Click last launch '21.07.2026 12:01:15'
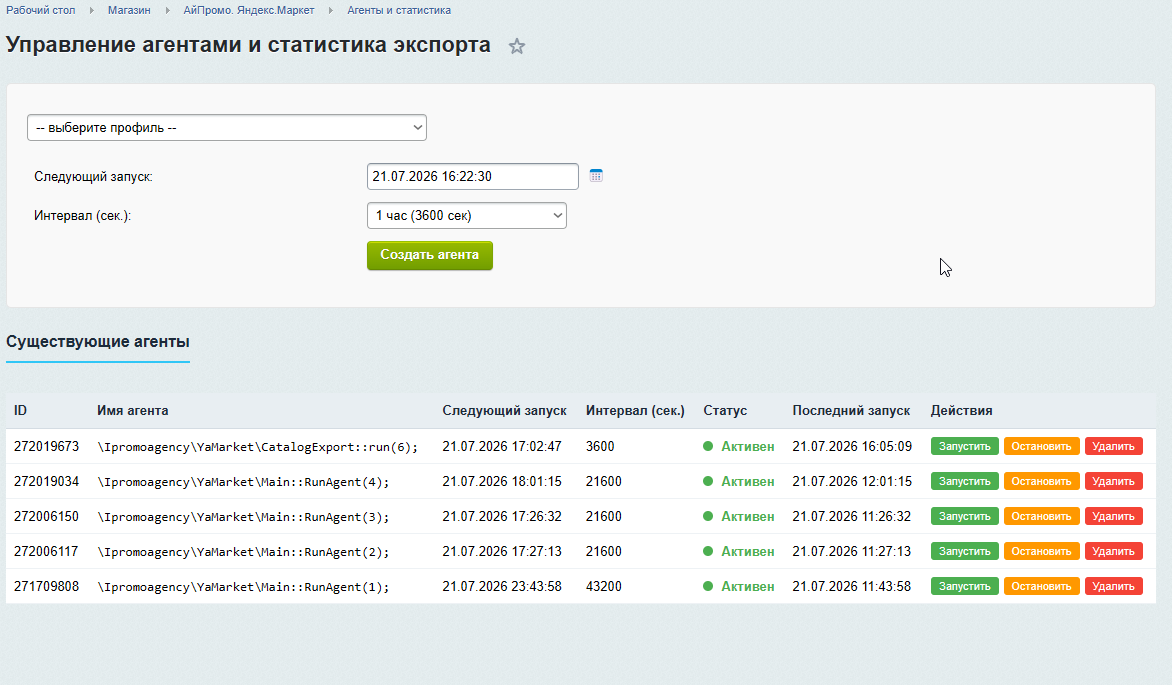 pyautogui.click(x=852, y=482)
